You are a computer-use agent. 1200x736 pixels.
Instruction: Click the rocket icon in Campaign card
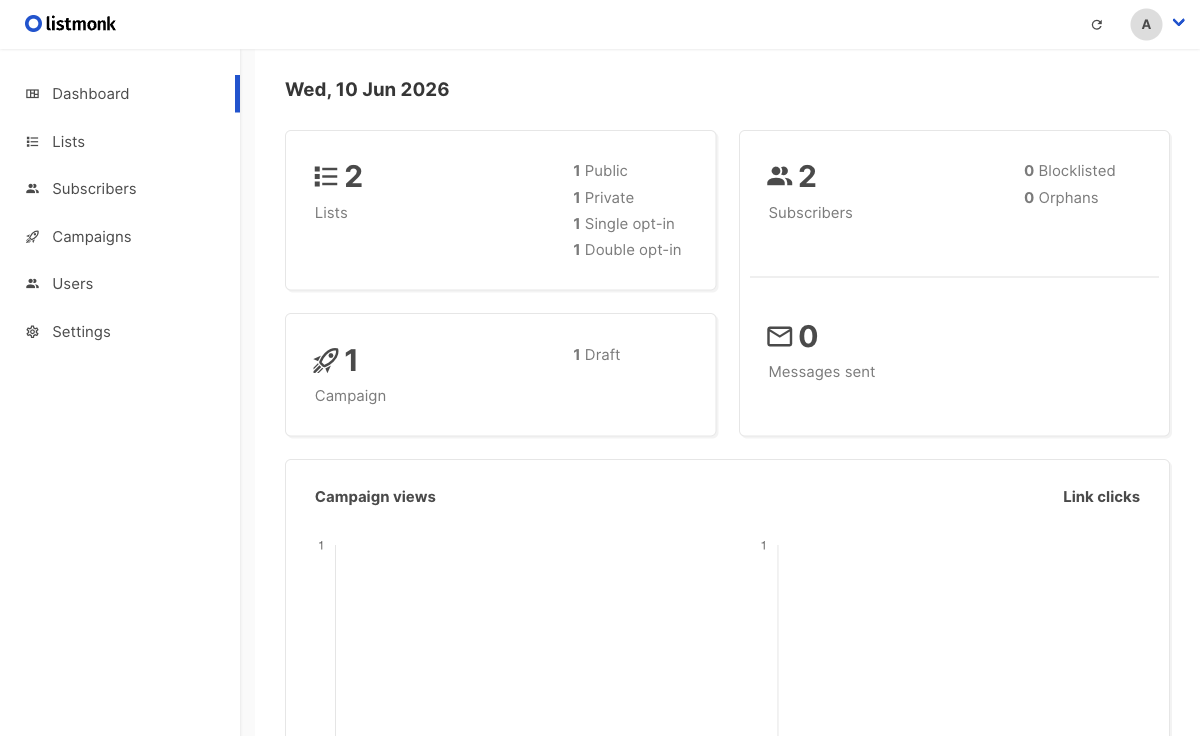(326, 361)
